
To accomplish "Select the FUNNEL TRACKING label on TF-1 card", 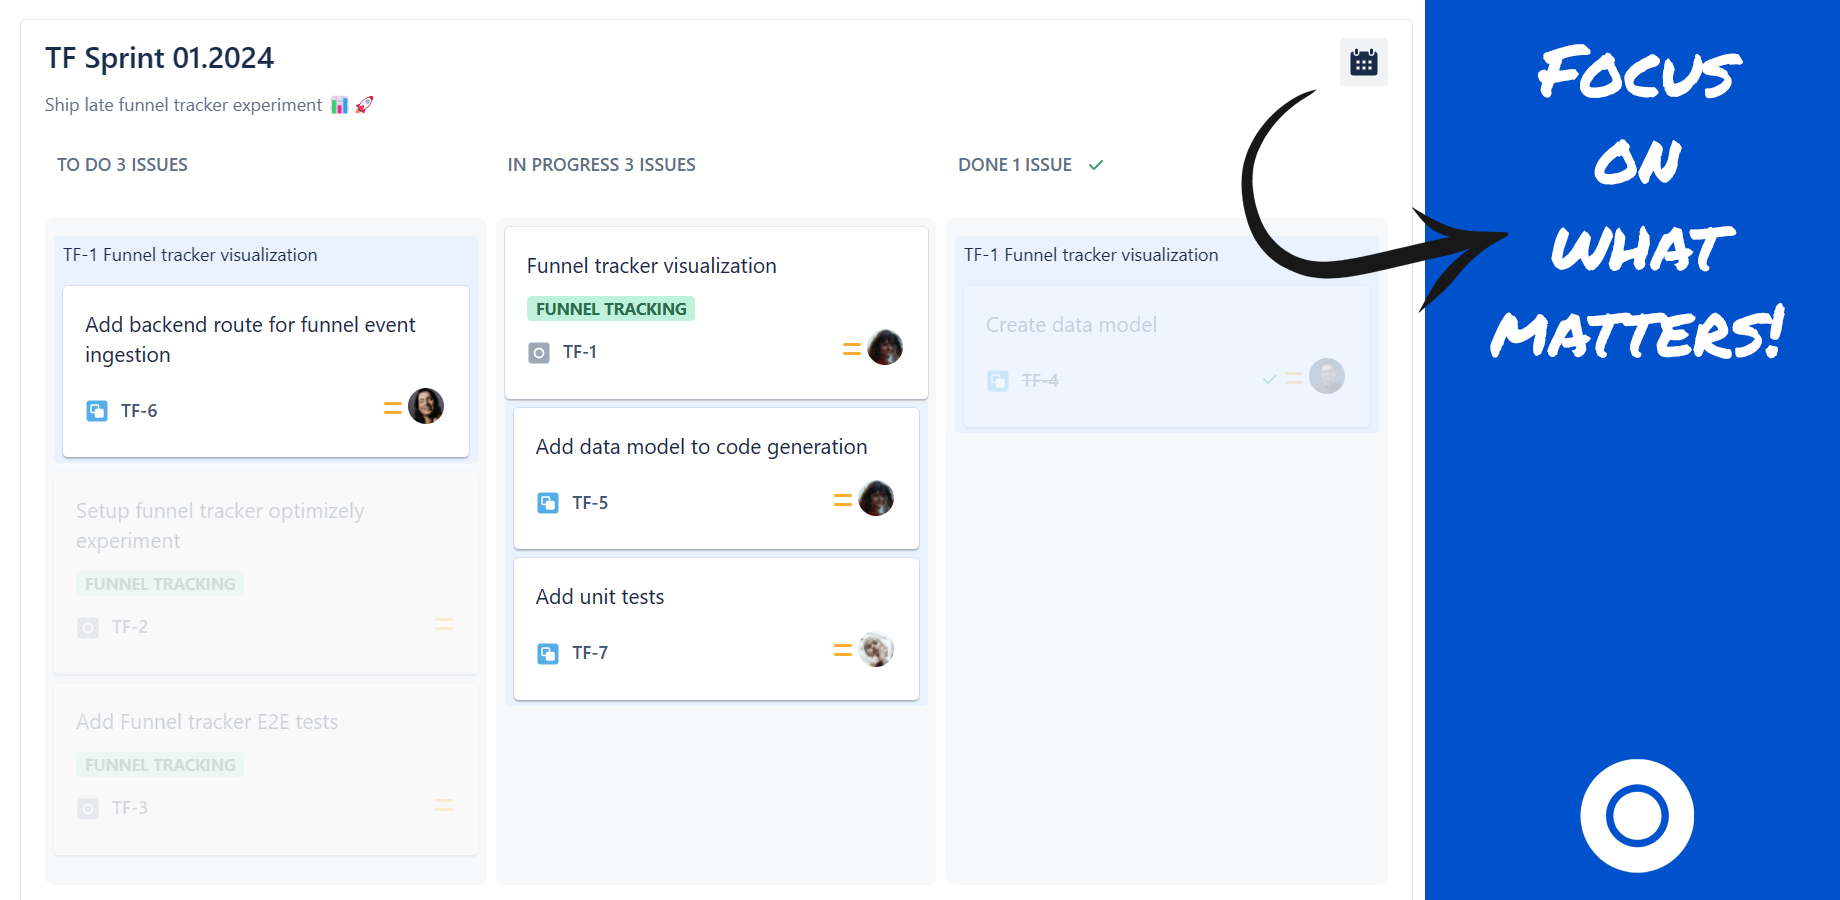I will click(x=611, y=309).
